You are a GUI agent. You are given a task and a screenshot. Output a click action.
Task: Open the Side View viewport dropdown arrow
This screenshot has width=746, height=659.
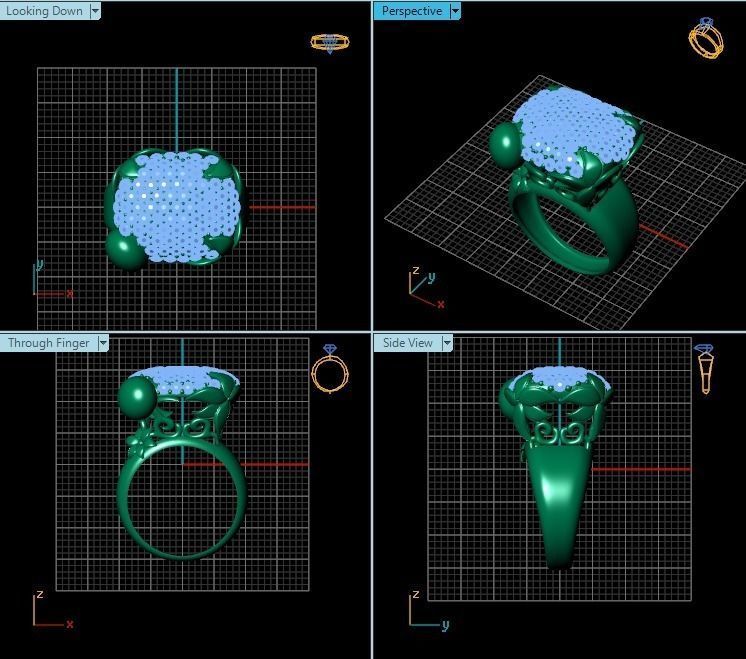pyautogui.click(x=447, y=343)
